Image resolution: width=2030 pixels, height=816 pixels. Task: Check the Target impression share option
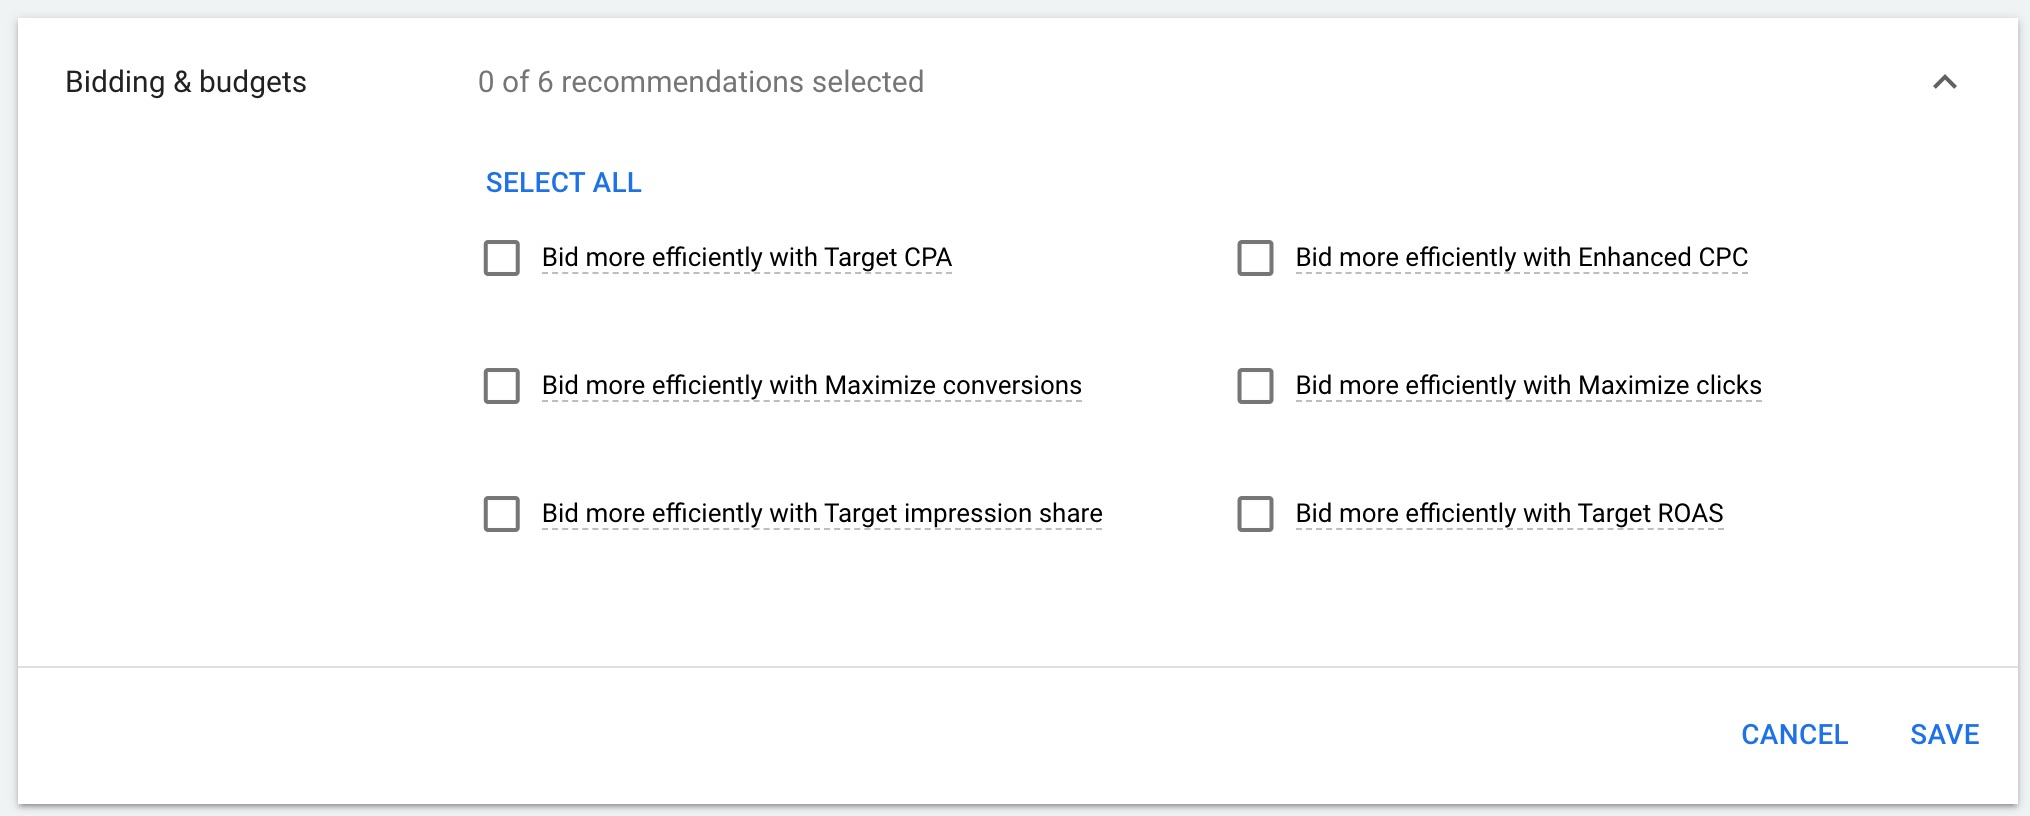501,514
